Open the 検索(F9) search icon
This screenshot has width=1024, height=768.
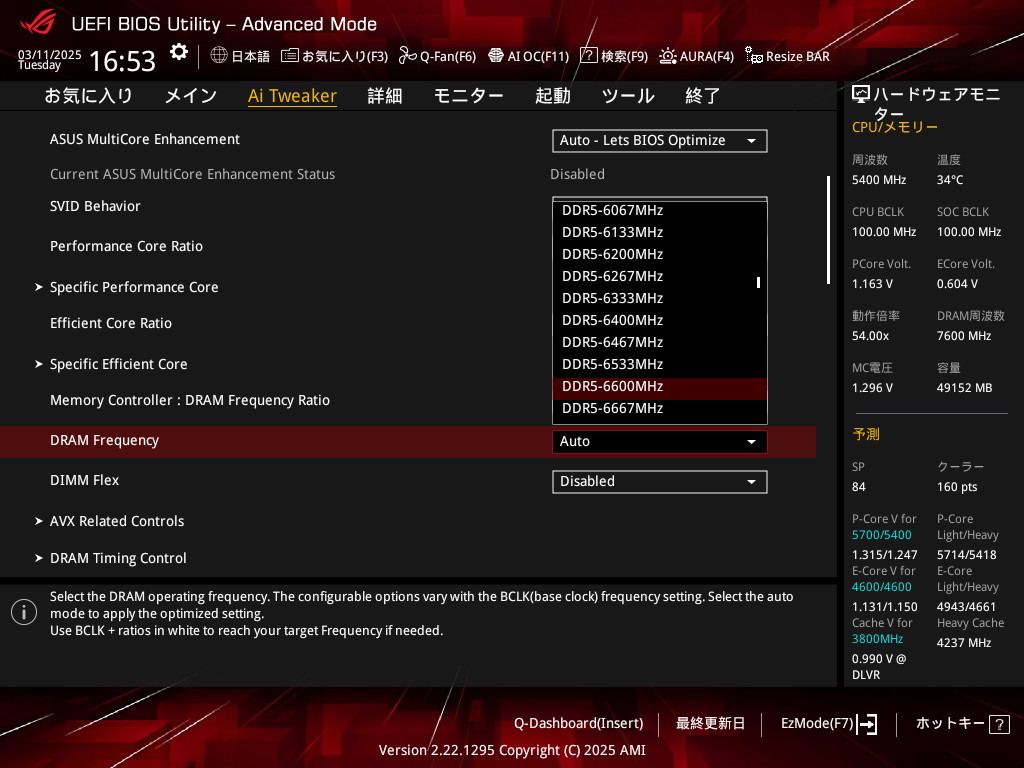tap(589, 56)
